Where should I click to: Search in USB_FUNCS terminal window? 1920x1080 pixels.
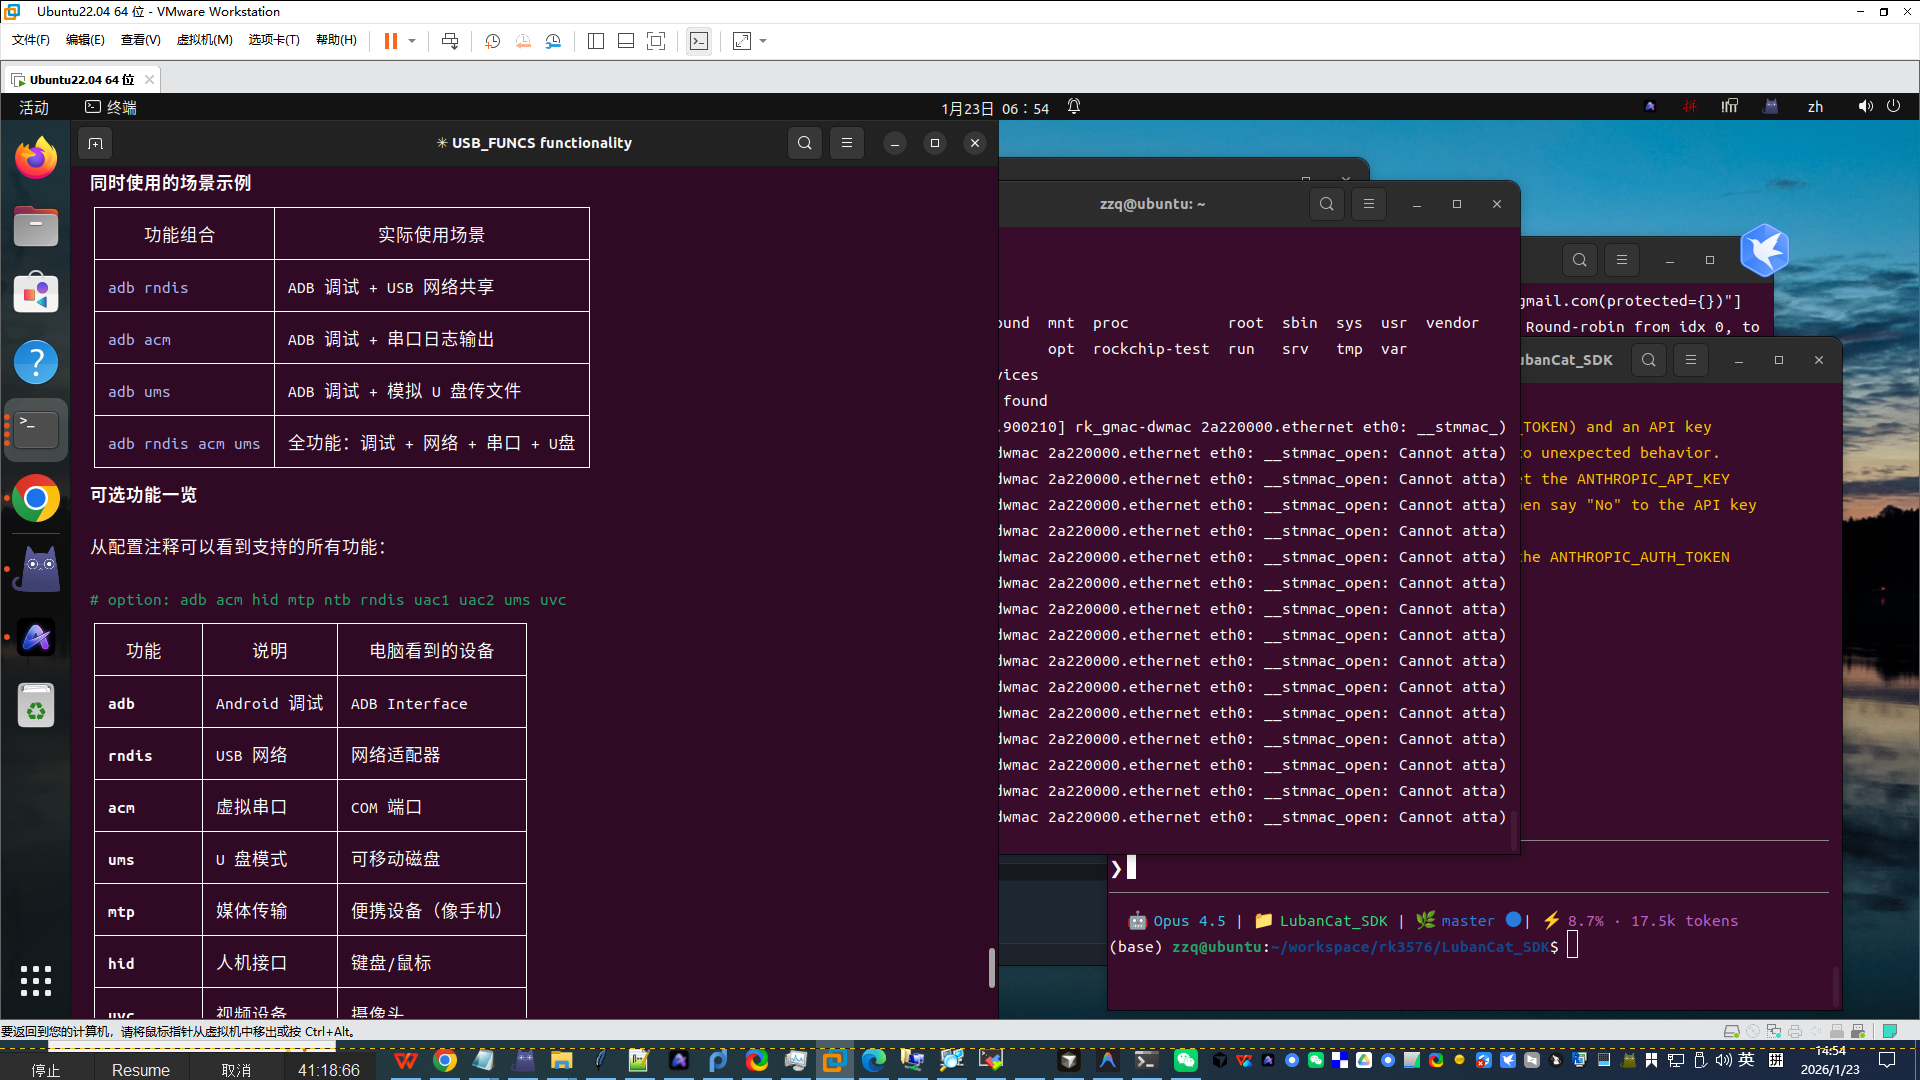click(804, 143)
